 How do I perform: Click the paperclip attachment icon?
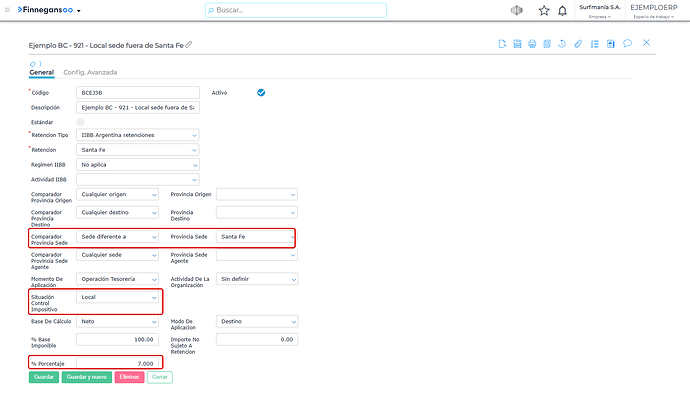pyautogui.click(x=578, y=44)
